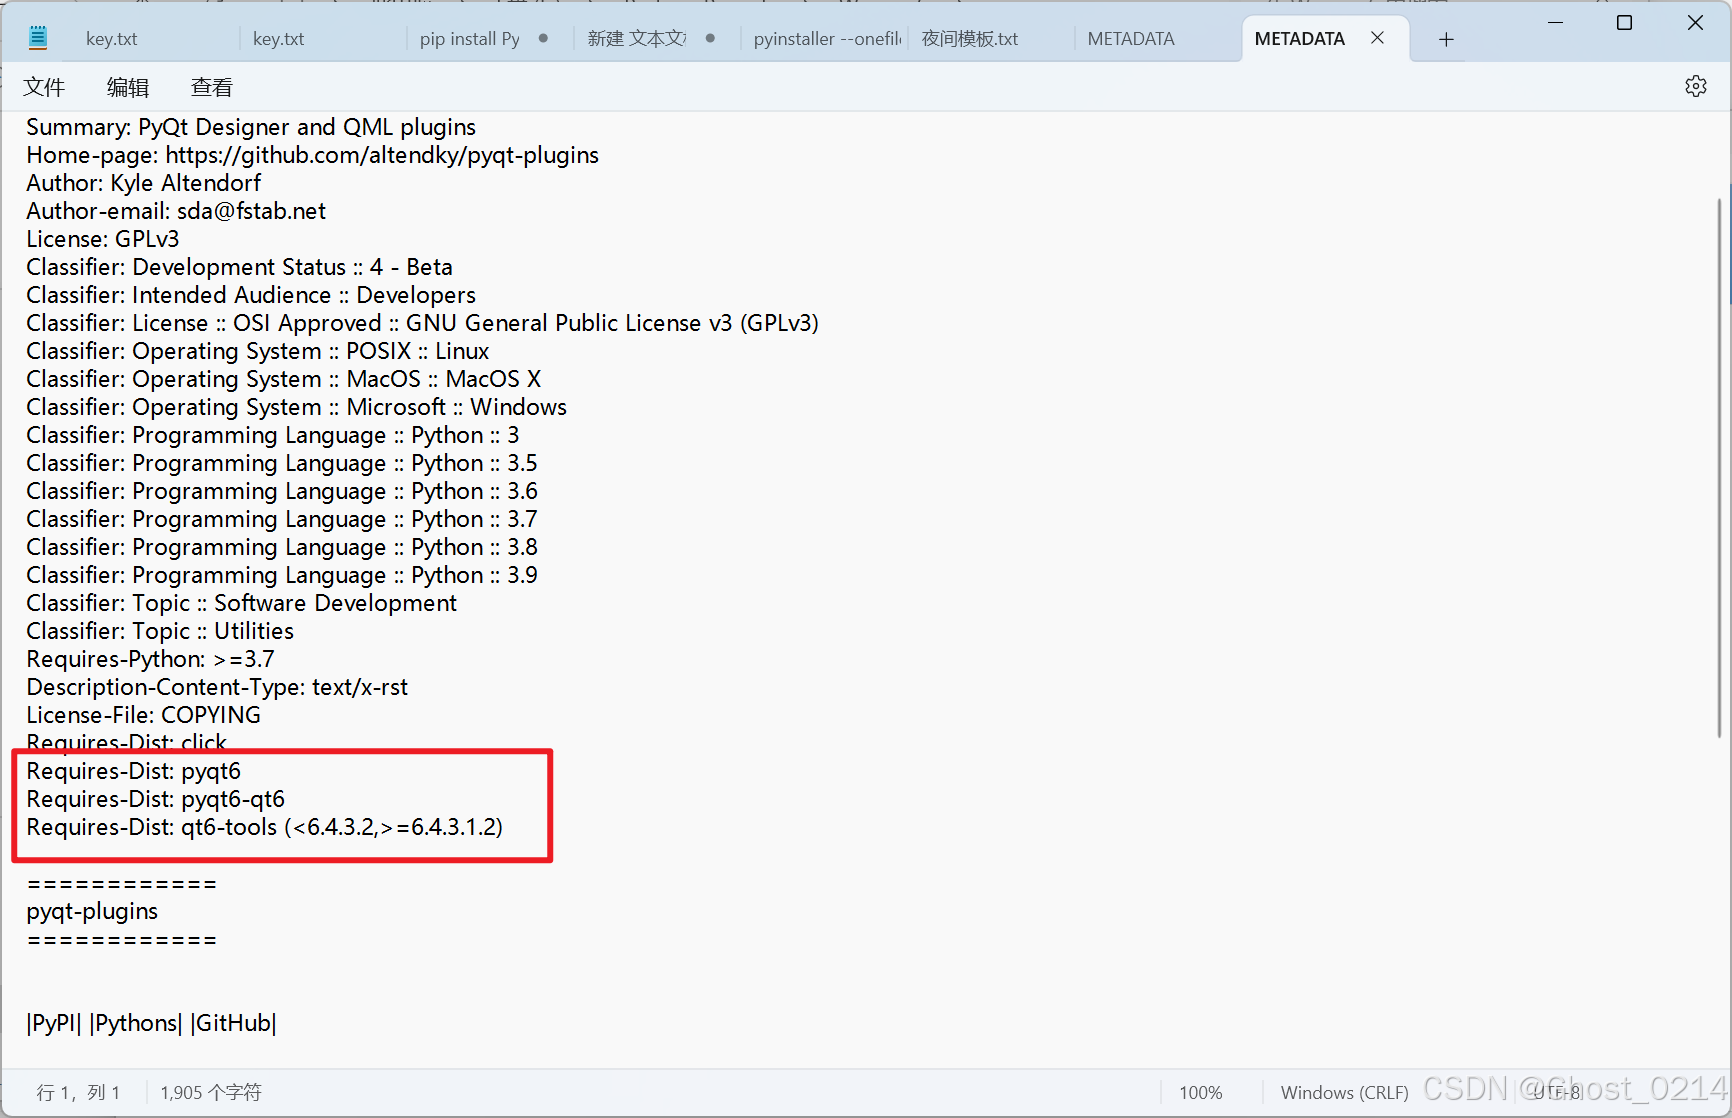Image resolution: width=1732 pixels, height=1118 pixels.
Task: Click the 行 1, 列 1 cursor position
Action: [x=78, y=1093]
